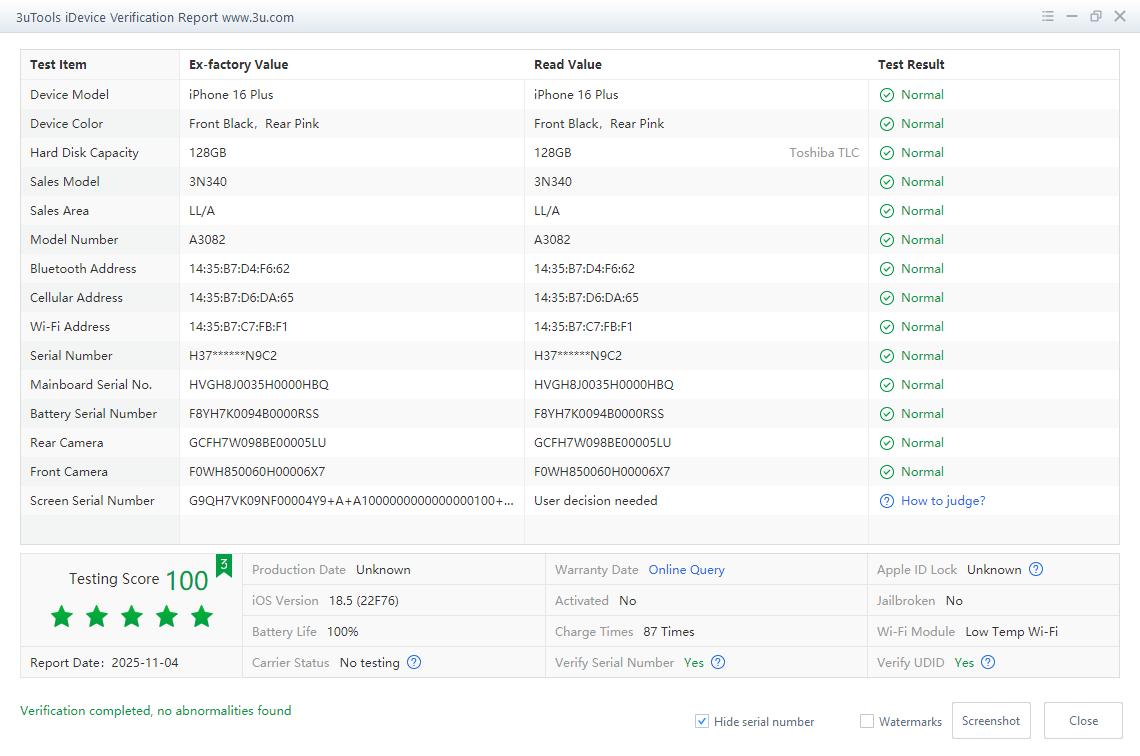1140x756 pixels.
Task: Click the Normal checkmark icon for Device Model
Action: point(886,95)
